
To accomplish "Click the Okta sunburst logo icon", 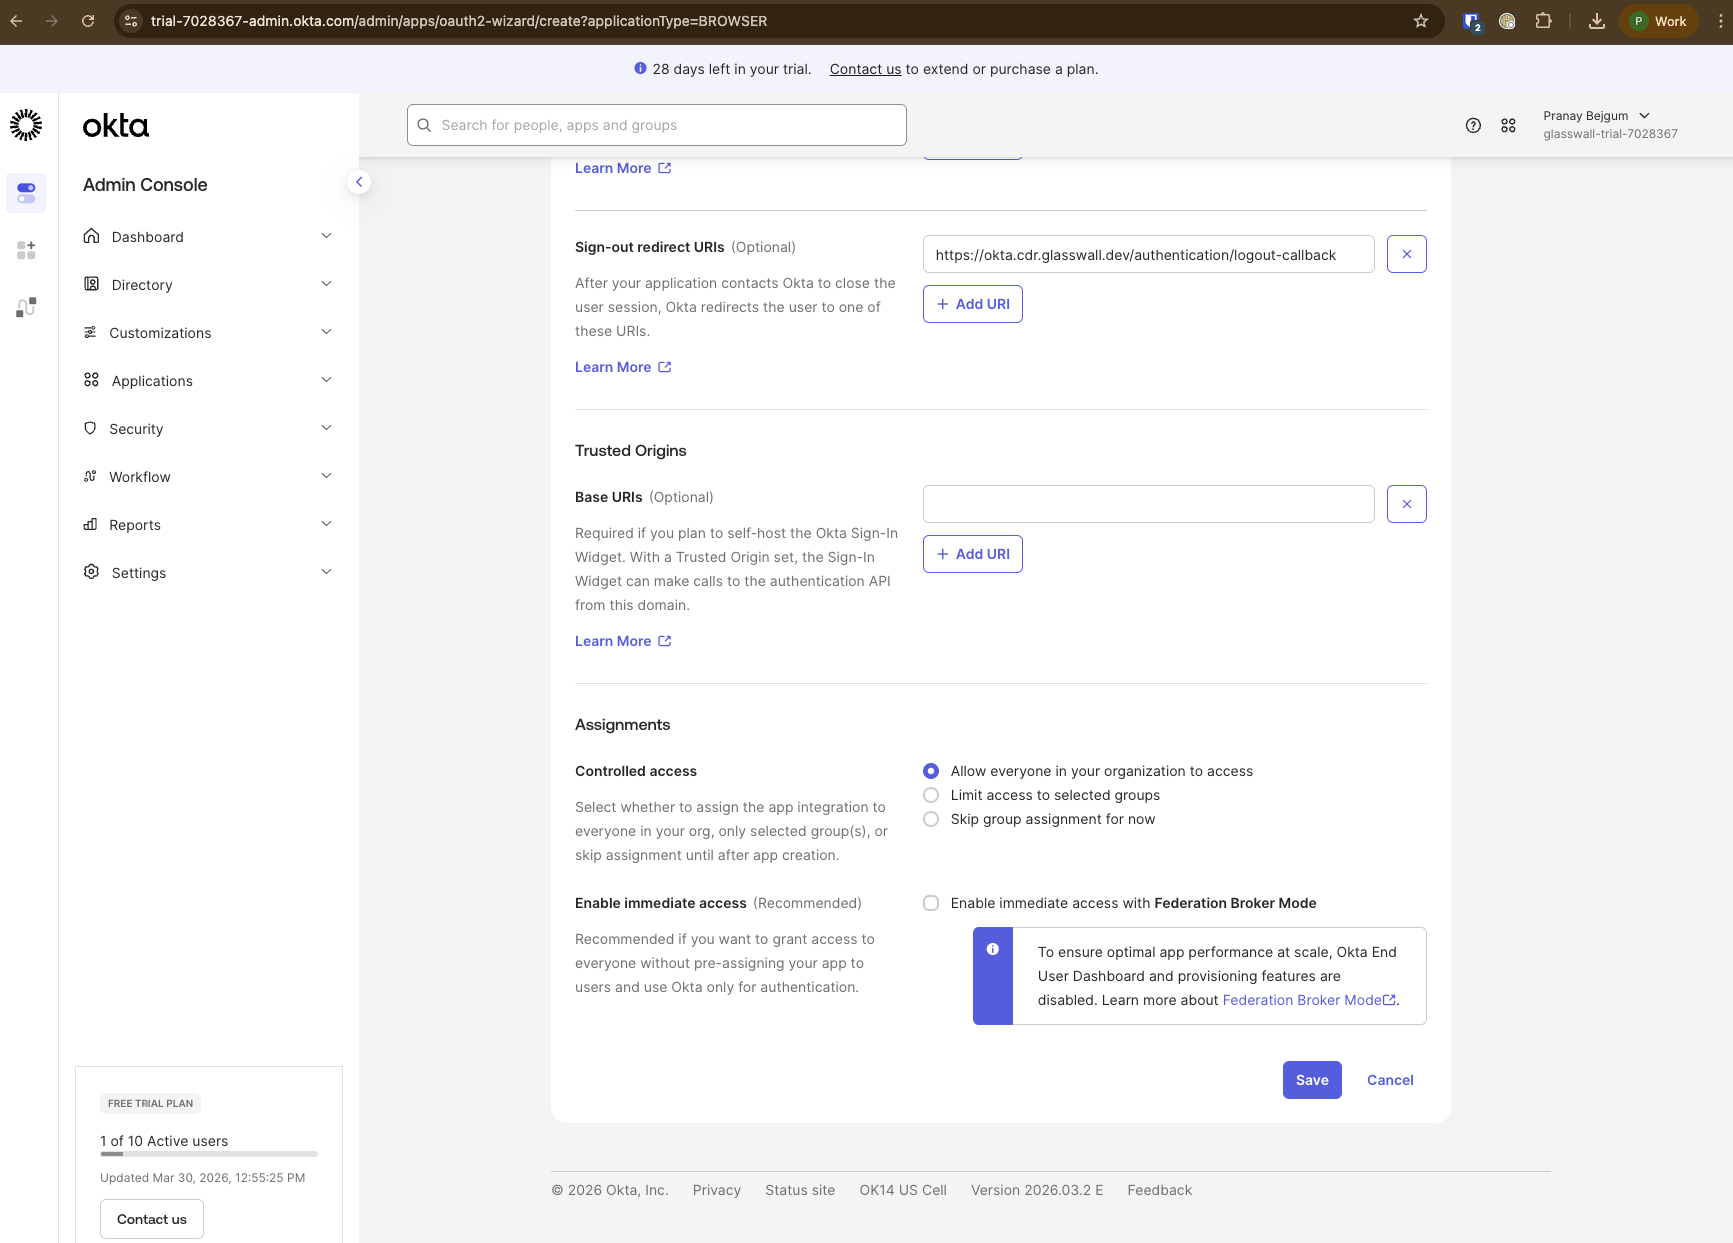I will [x=26, y=125].
